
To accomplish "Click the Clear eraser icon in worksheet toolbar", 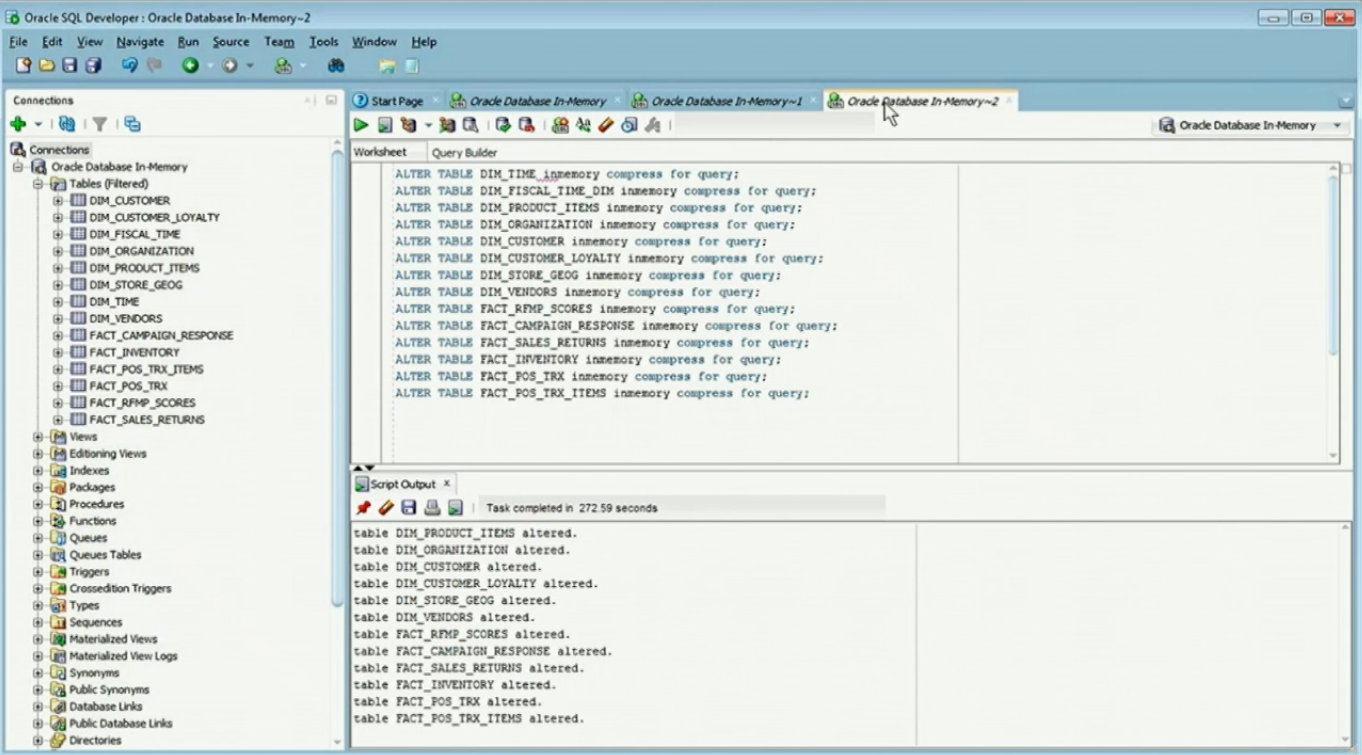I will (x=606, y=125).
